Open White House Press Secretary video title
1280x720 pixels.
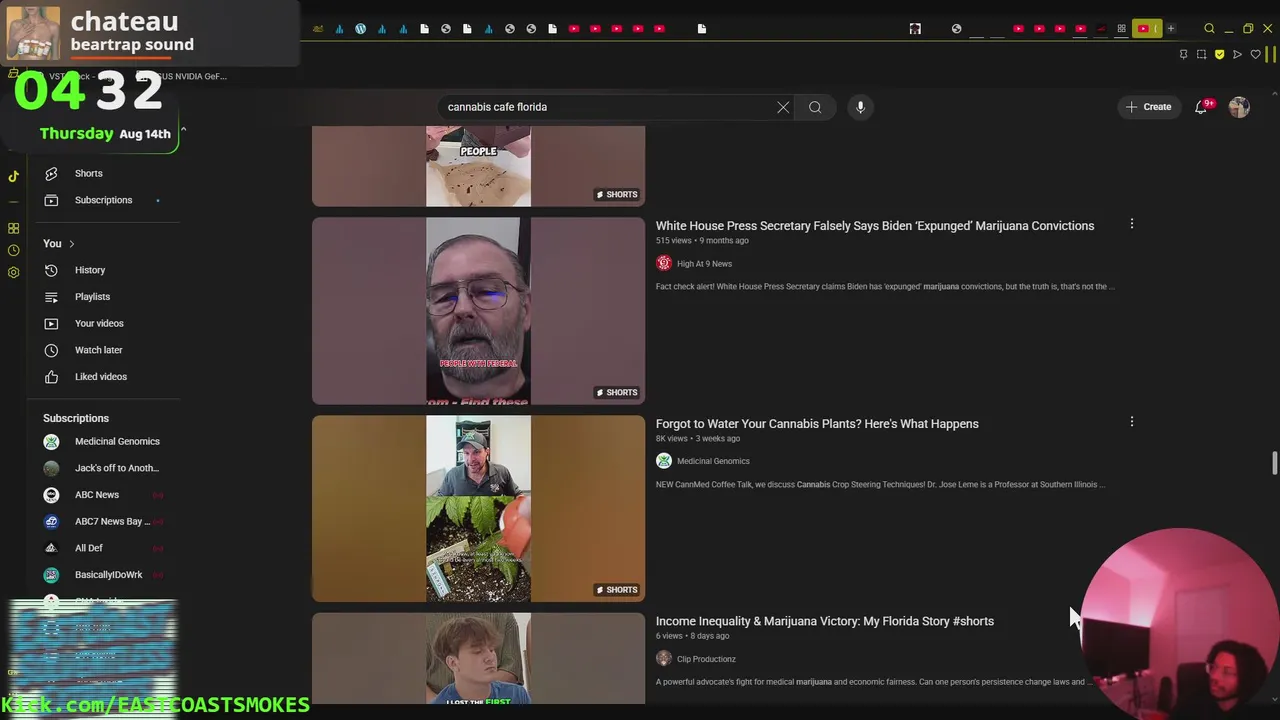pyautogui.click(x=875, y=226)
